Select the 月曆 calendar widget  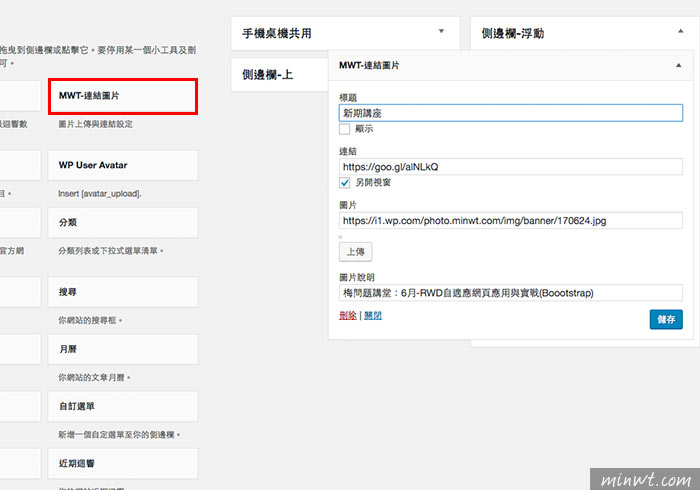[x=123, y=349]
